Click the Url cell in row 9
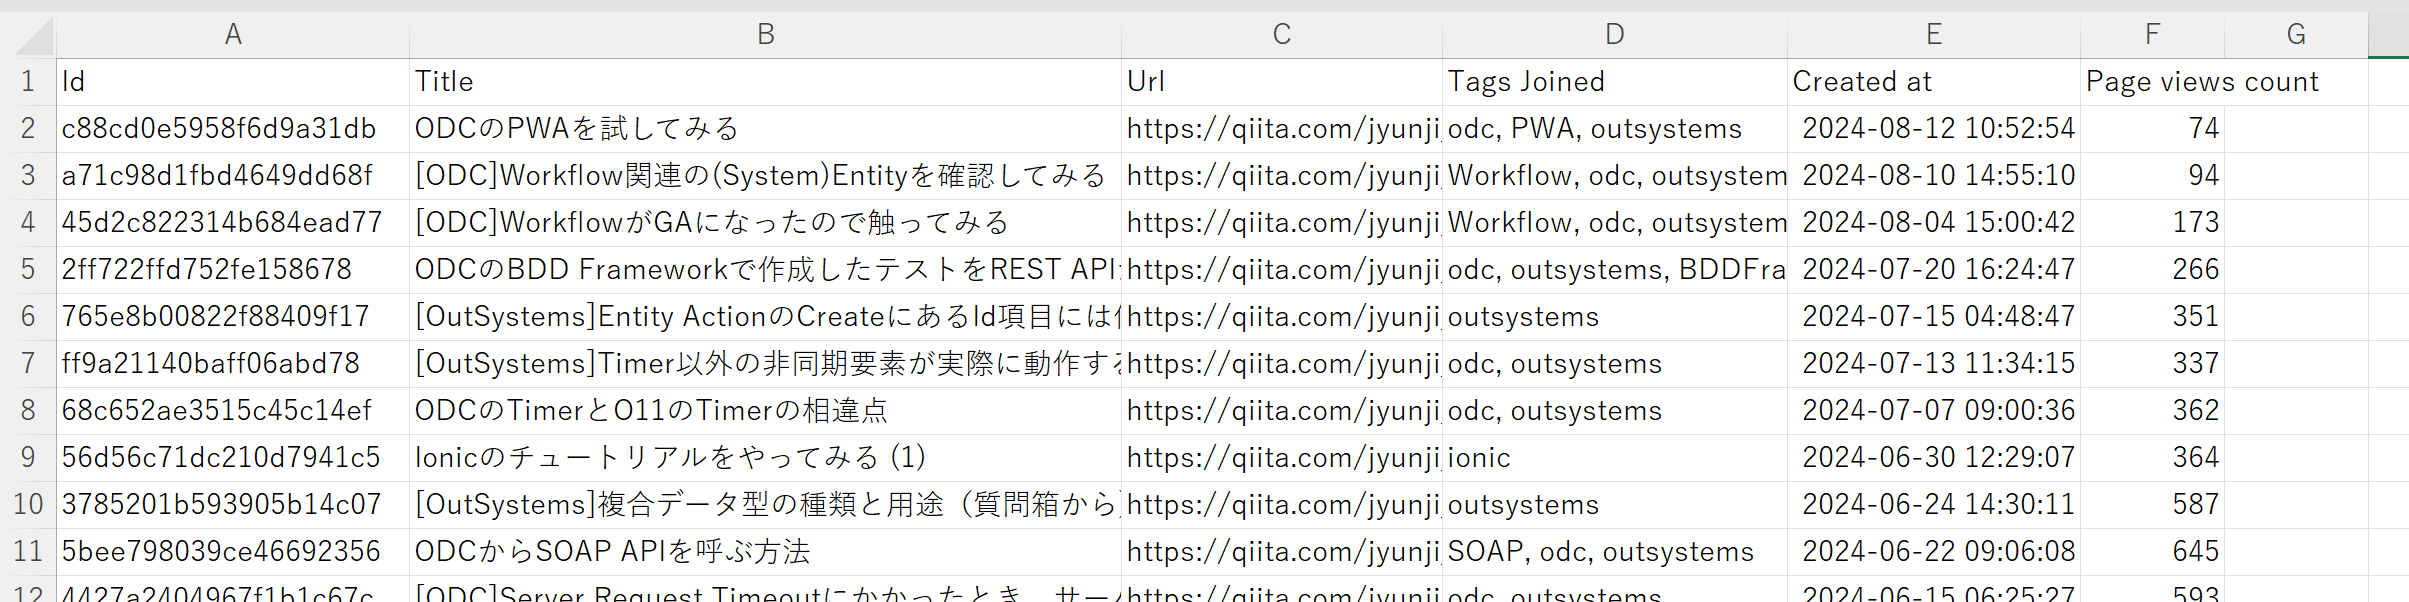 [1281, 458]
